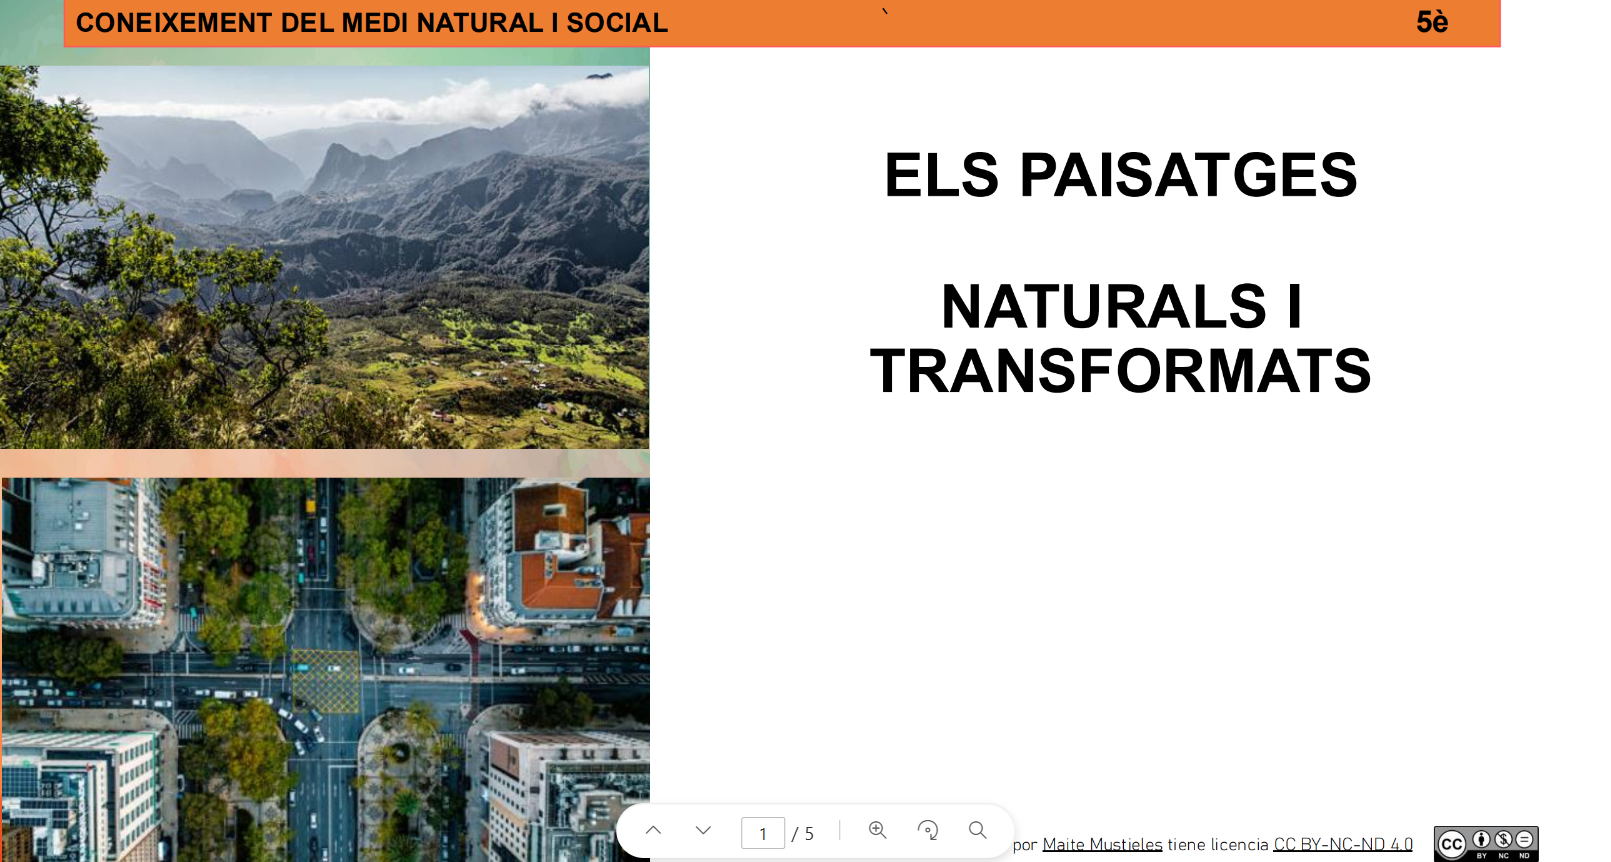Image resolution: width=1611 pixels, height=862 pixels.
Task: Click the zoom in magnifier icon
Action: [878, 830]
